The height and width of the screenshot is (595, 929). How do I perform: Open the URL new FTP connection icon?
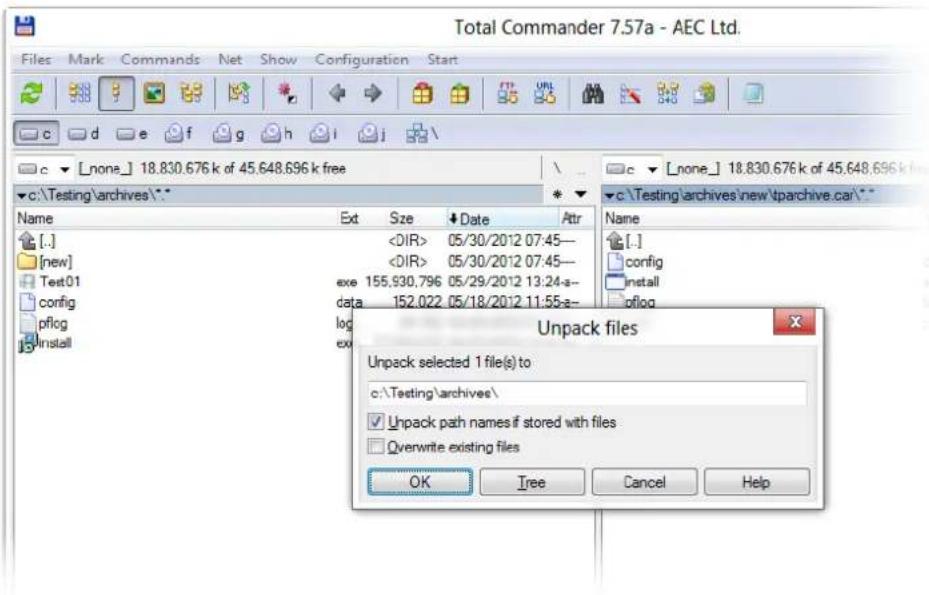coord(545,94)
